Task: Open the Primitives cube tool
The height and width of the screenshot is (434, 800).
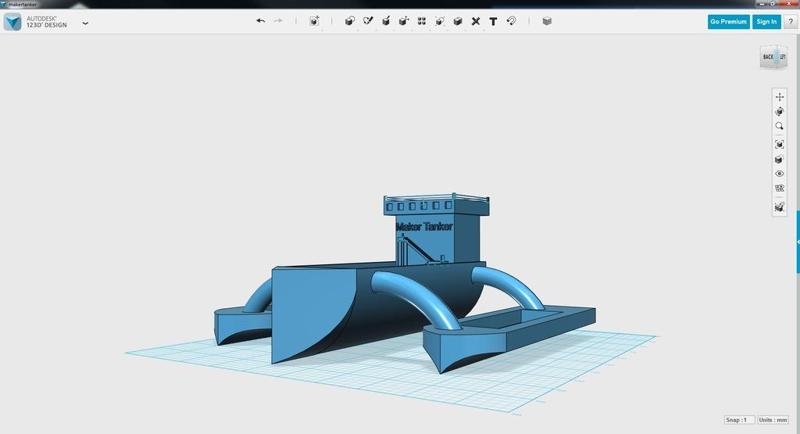Action: (x=350, y=21)
